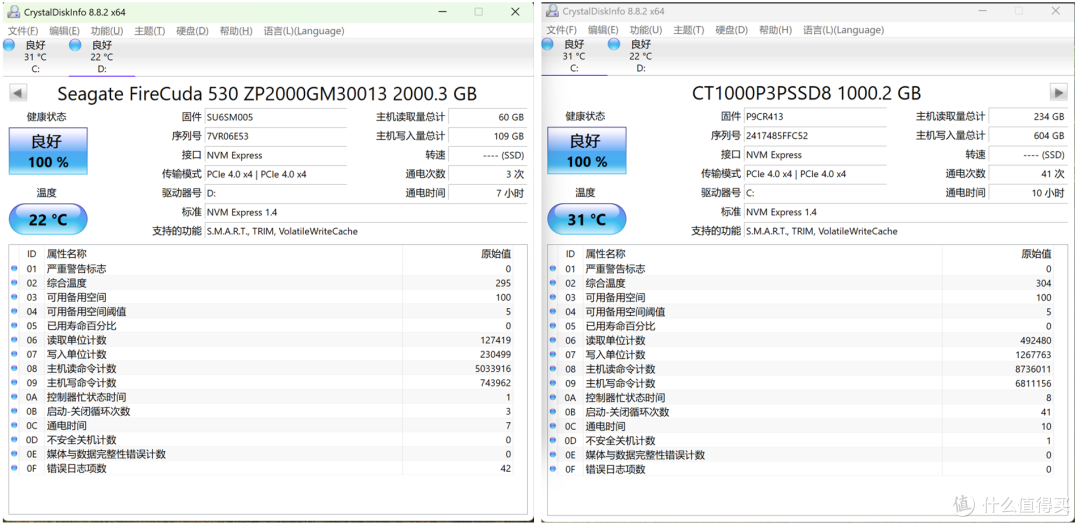Click host writes value 109 GB
Screen dimensions: 1080x527
pyautogui.click(x=488, y=136)
